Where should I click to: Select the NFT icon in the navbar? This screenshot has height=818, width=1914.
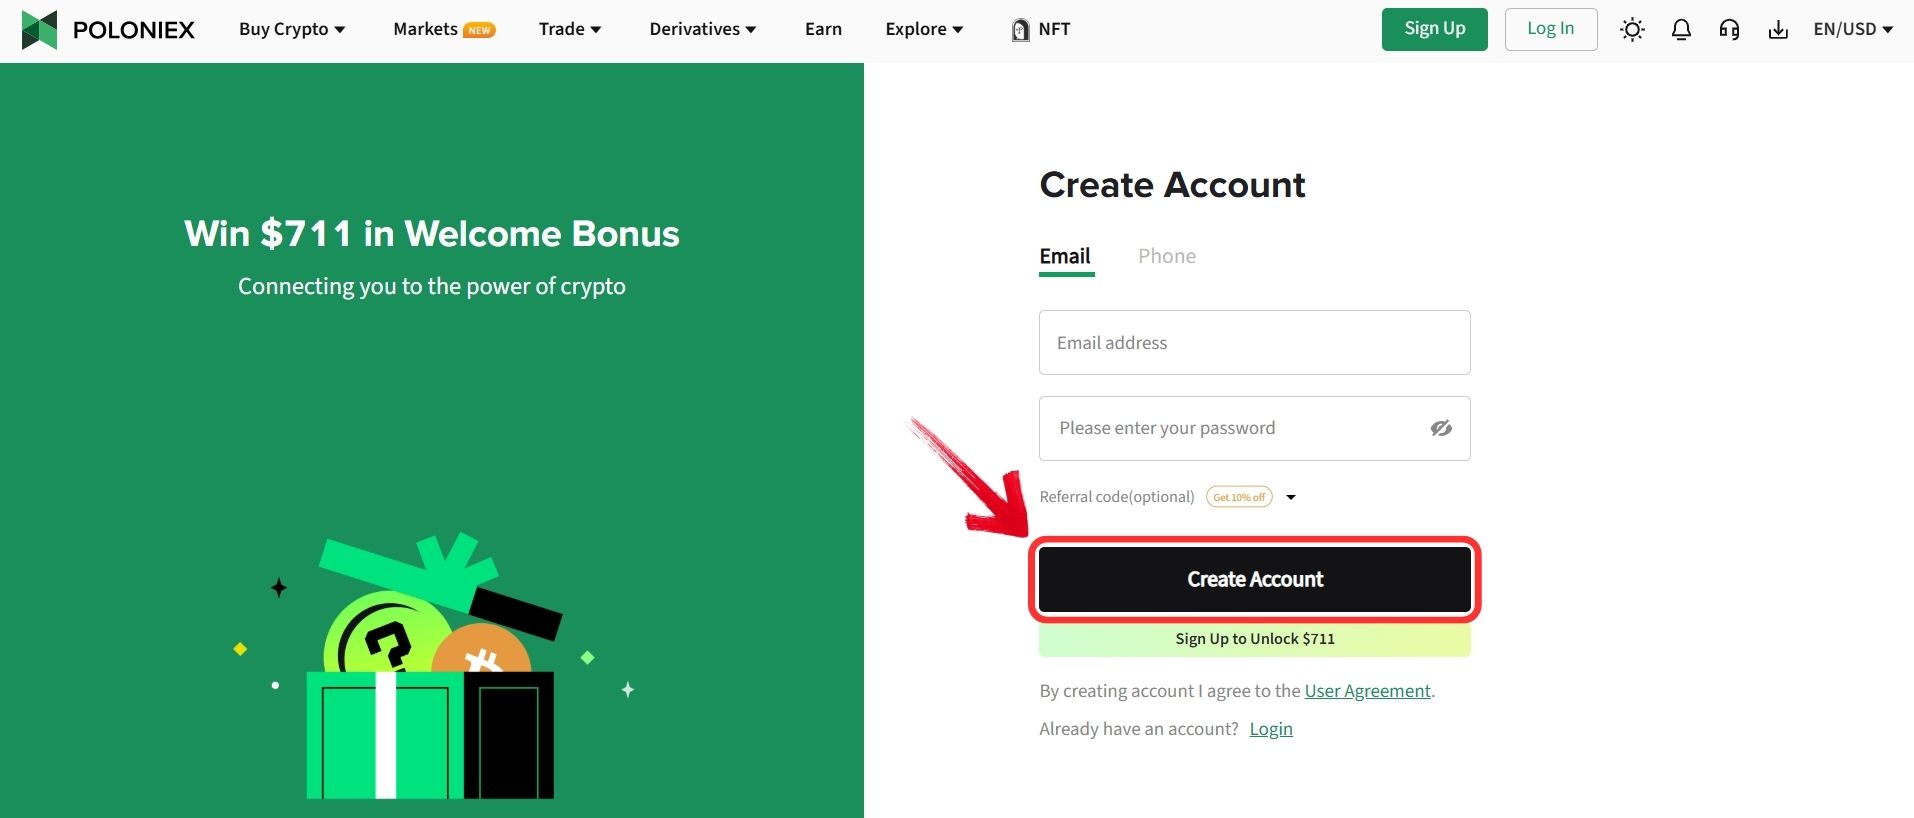pos(1020,29)
